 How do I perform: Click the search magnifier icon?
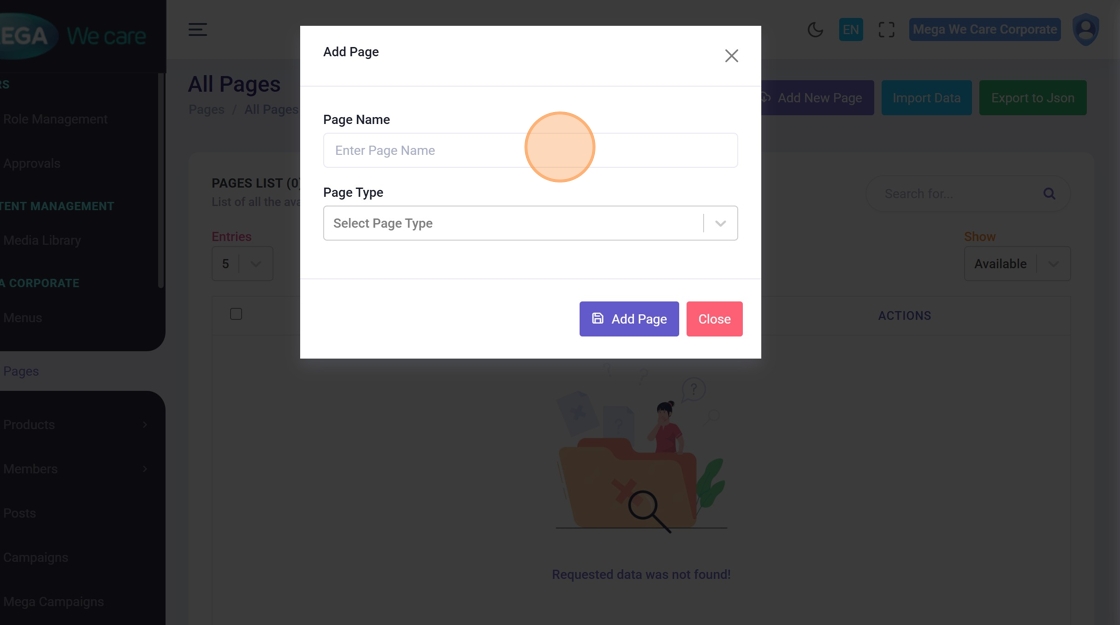click(1049, 194)
